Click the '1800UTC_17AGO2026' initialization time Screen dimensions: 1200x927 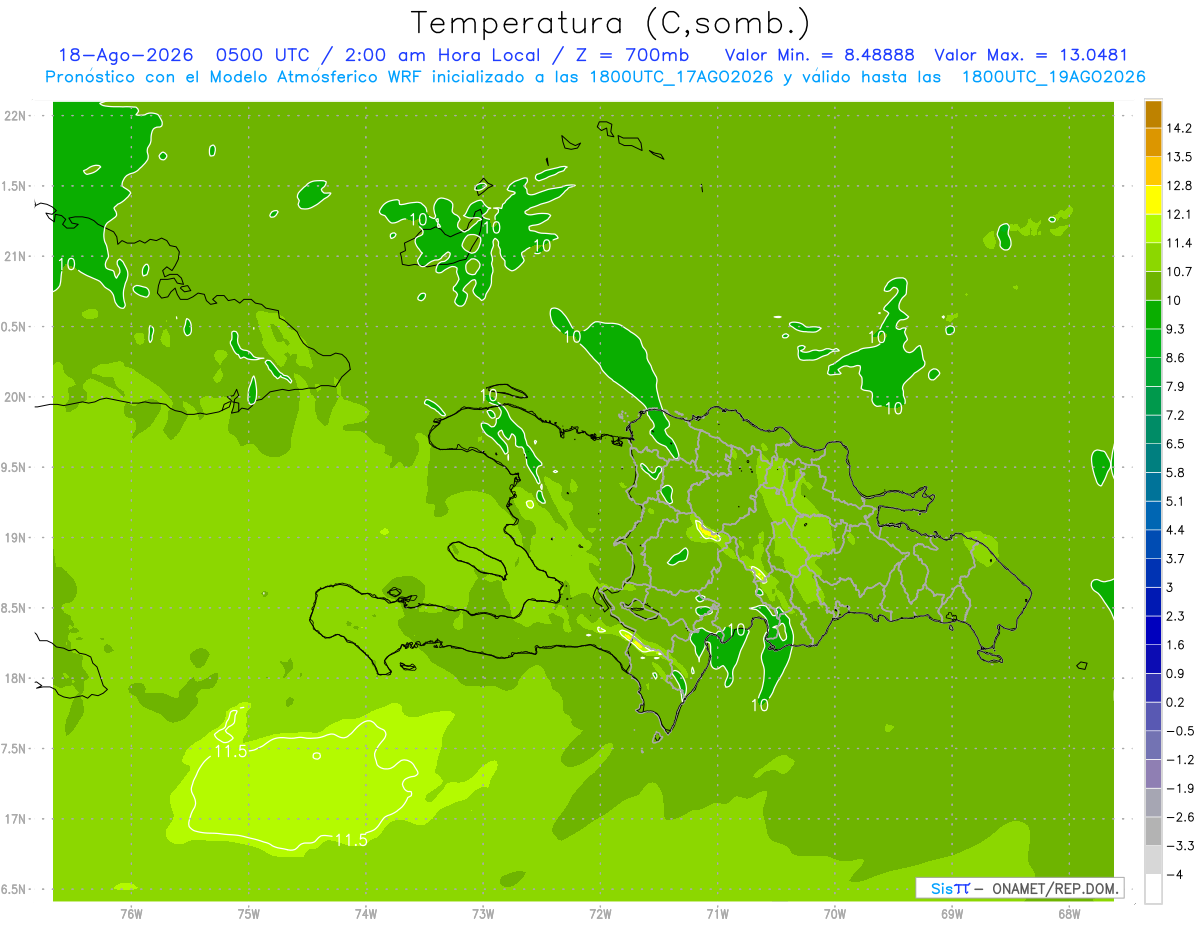point(681,77)
